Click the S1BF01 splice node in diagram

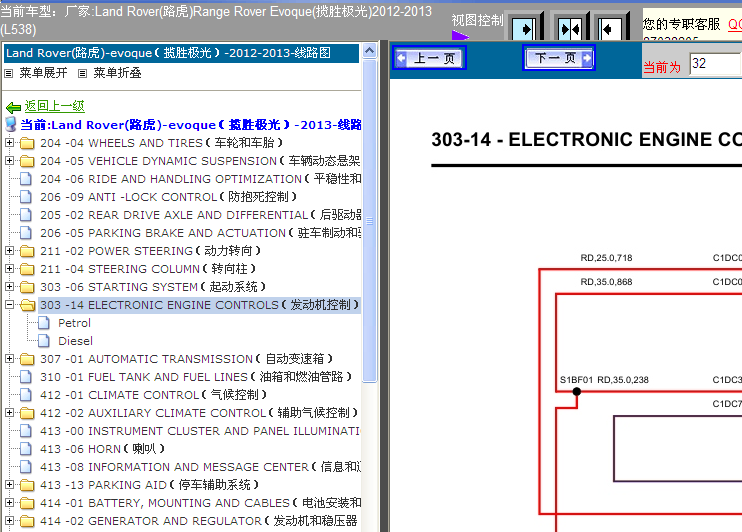point(576,391)
